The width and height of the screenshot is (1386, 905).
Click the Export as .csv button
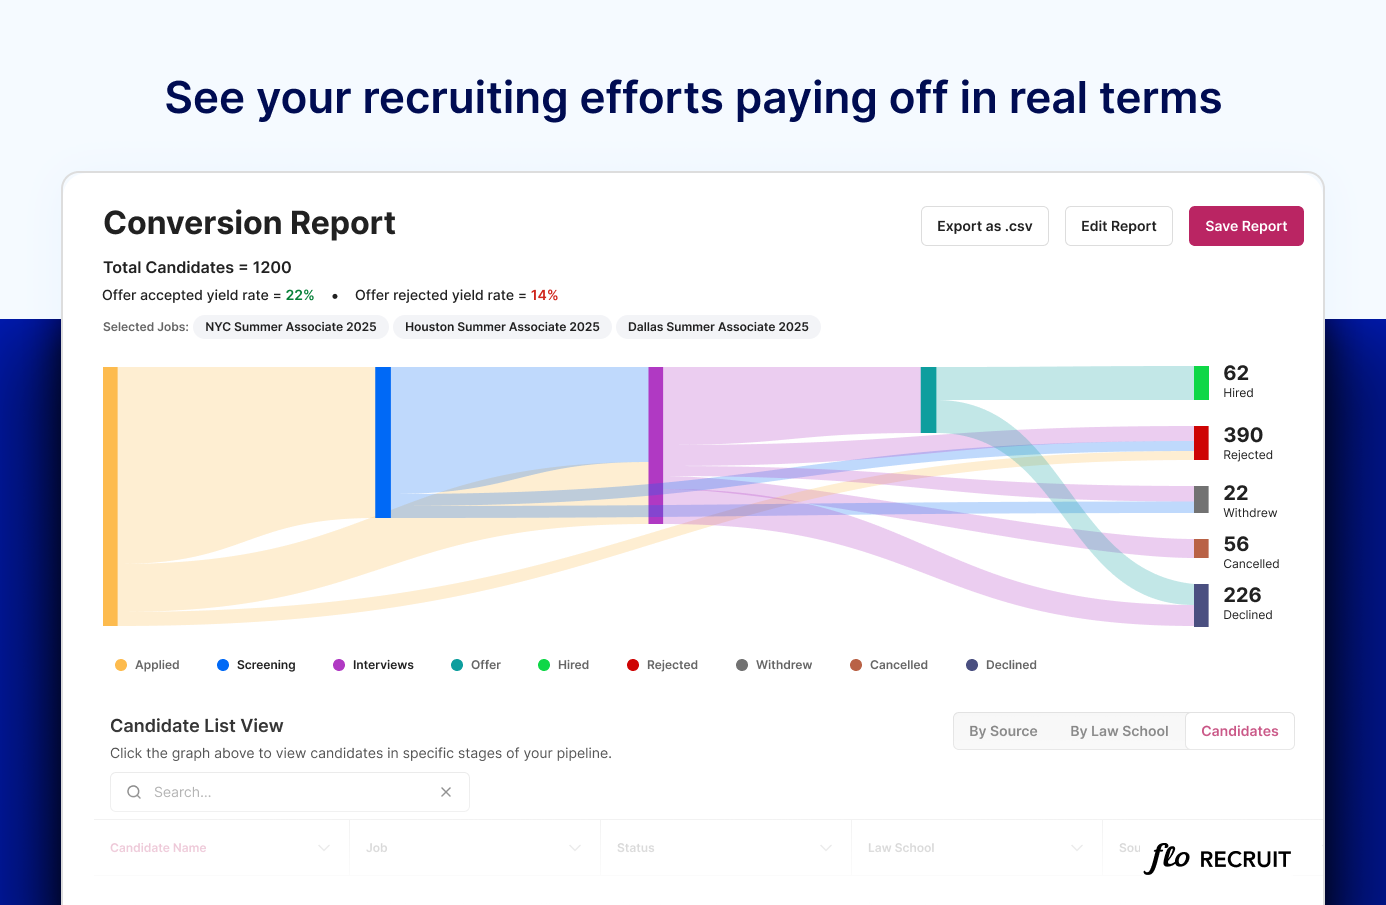984,226
